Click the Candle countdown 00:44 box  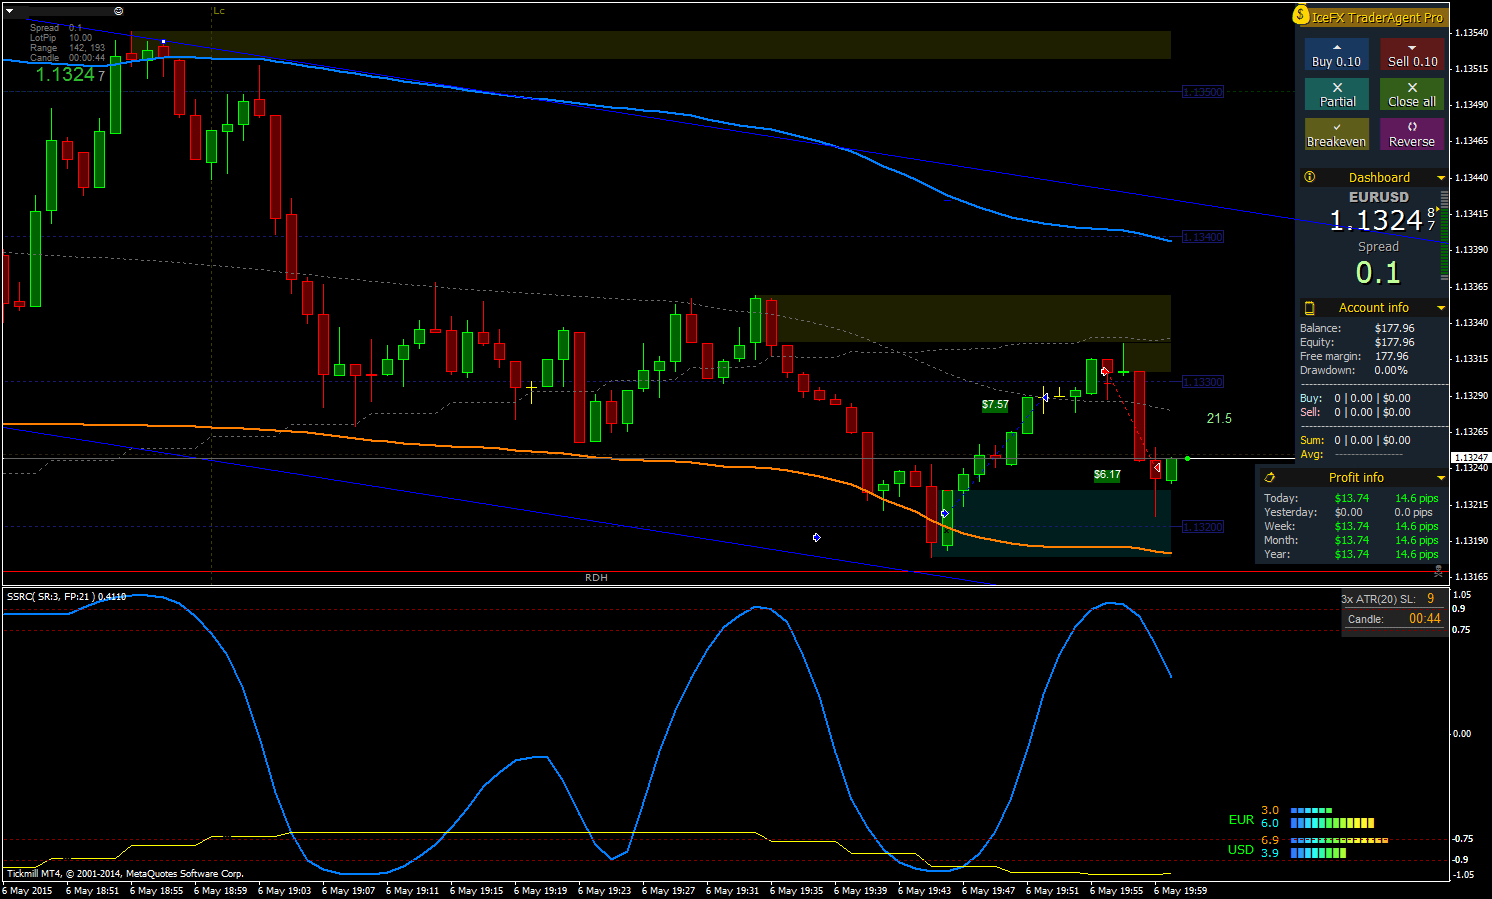pos(1394,619)
